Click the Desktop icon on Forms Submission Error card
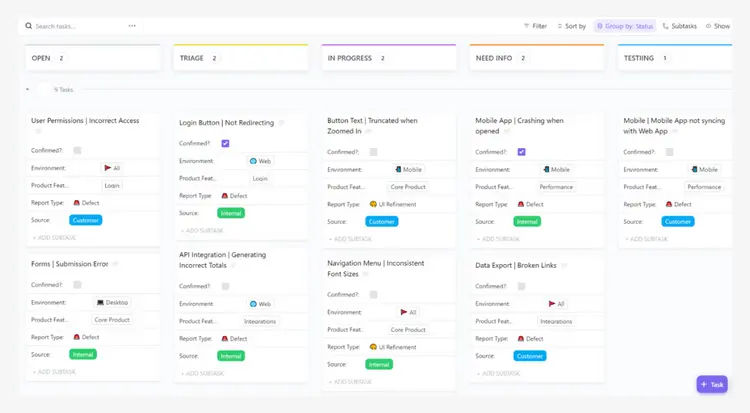750x413 pixels. 100,302
